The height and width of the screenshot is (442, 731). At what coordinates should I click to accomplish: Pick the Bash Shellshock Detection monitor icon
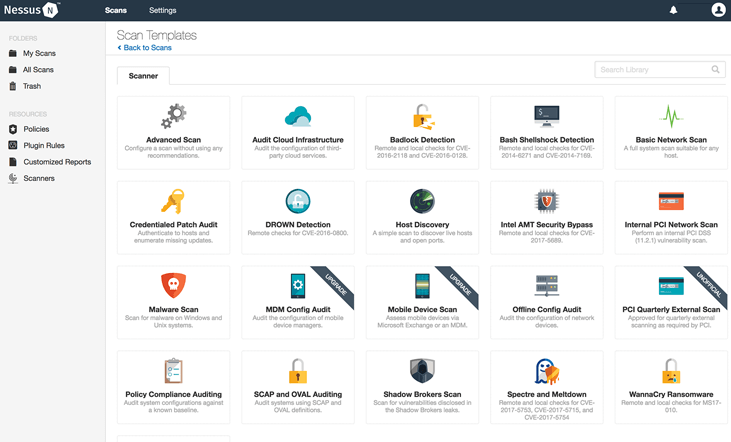coord(546,116)
